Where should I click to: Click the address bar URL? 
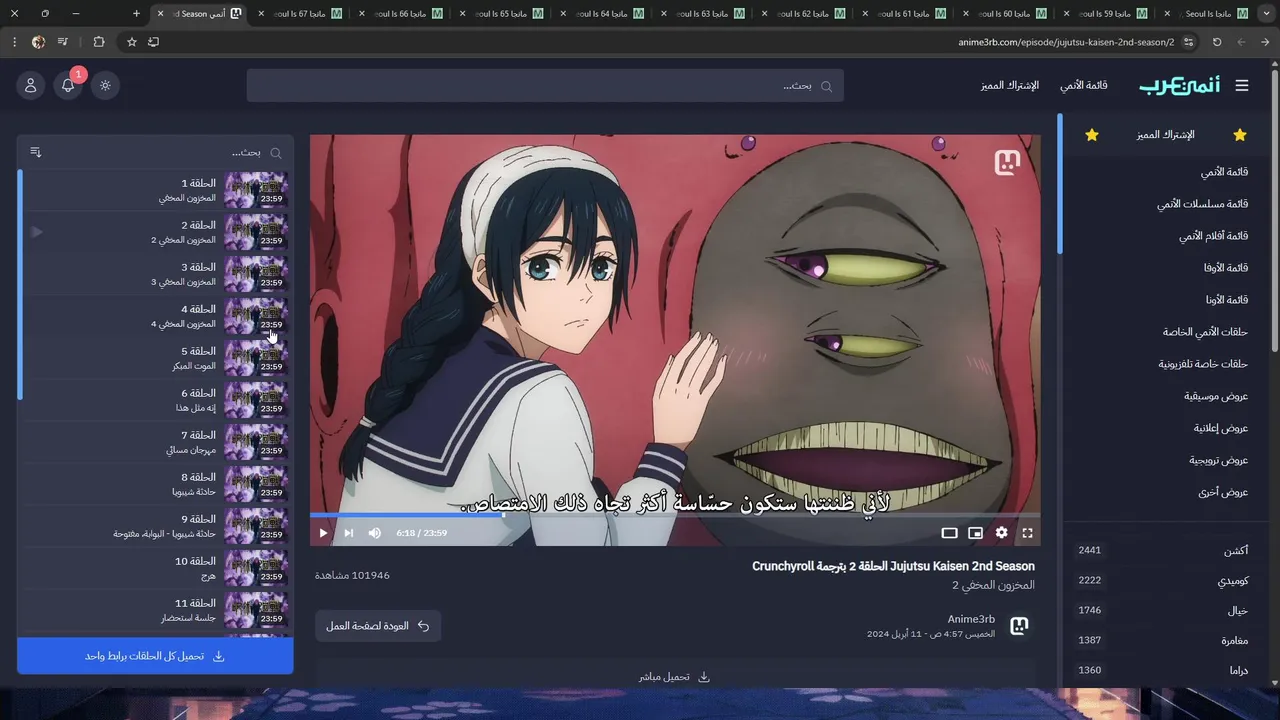click(1066, 42)
